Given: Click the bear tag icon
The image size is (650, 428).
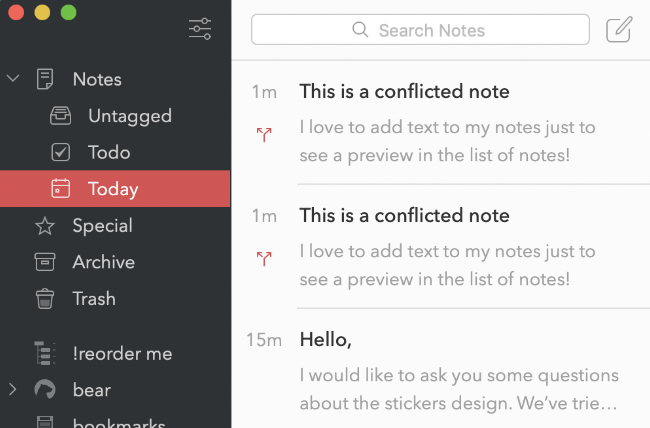Looking at the screenshot, I should point(45,390).
